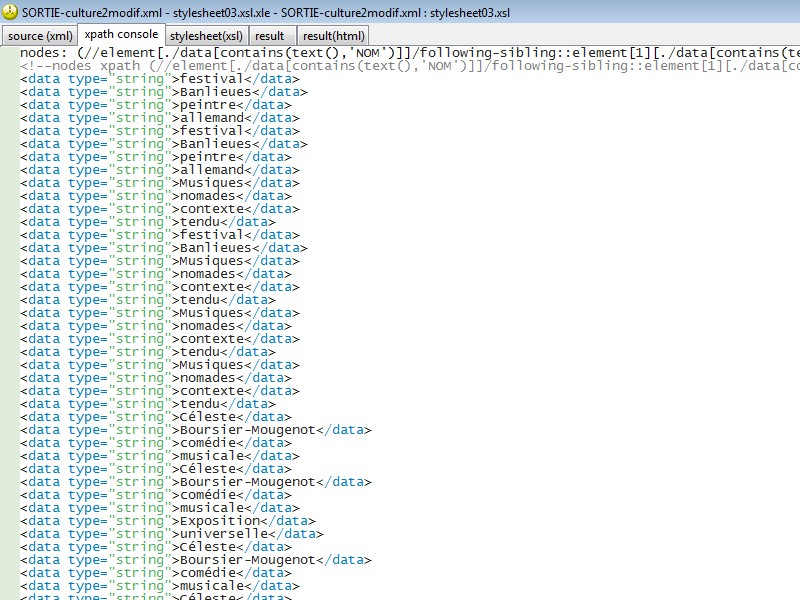
Task: Click the first peintre data line
Action: click(x=150, y=105)
